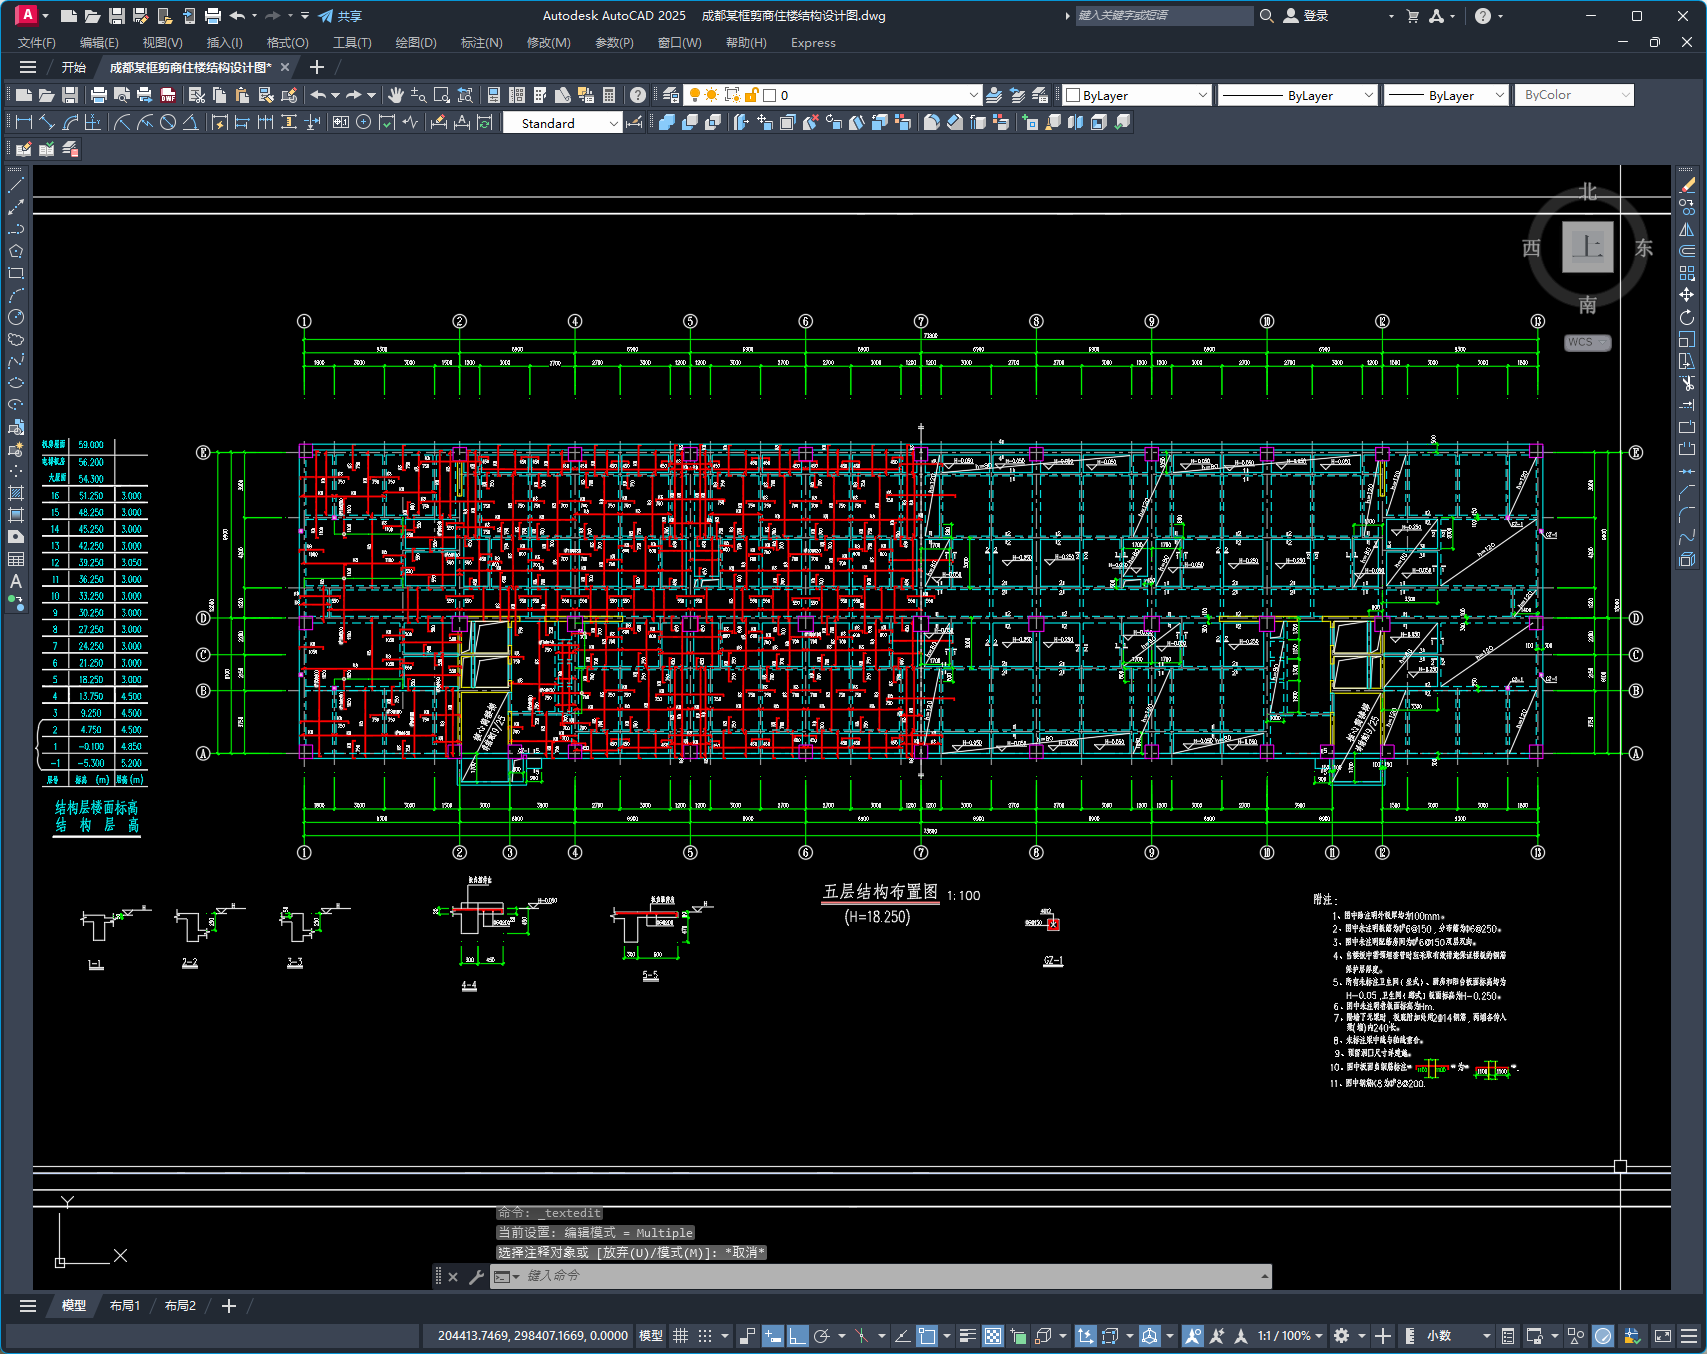Click the layer 0 color swatch
The height and width of the screenshot is (1354, 1707).
(770, 95)
